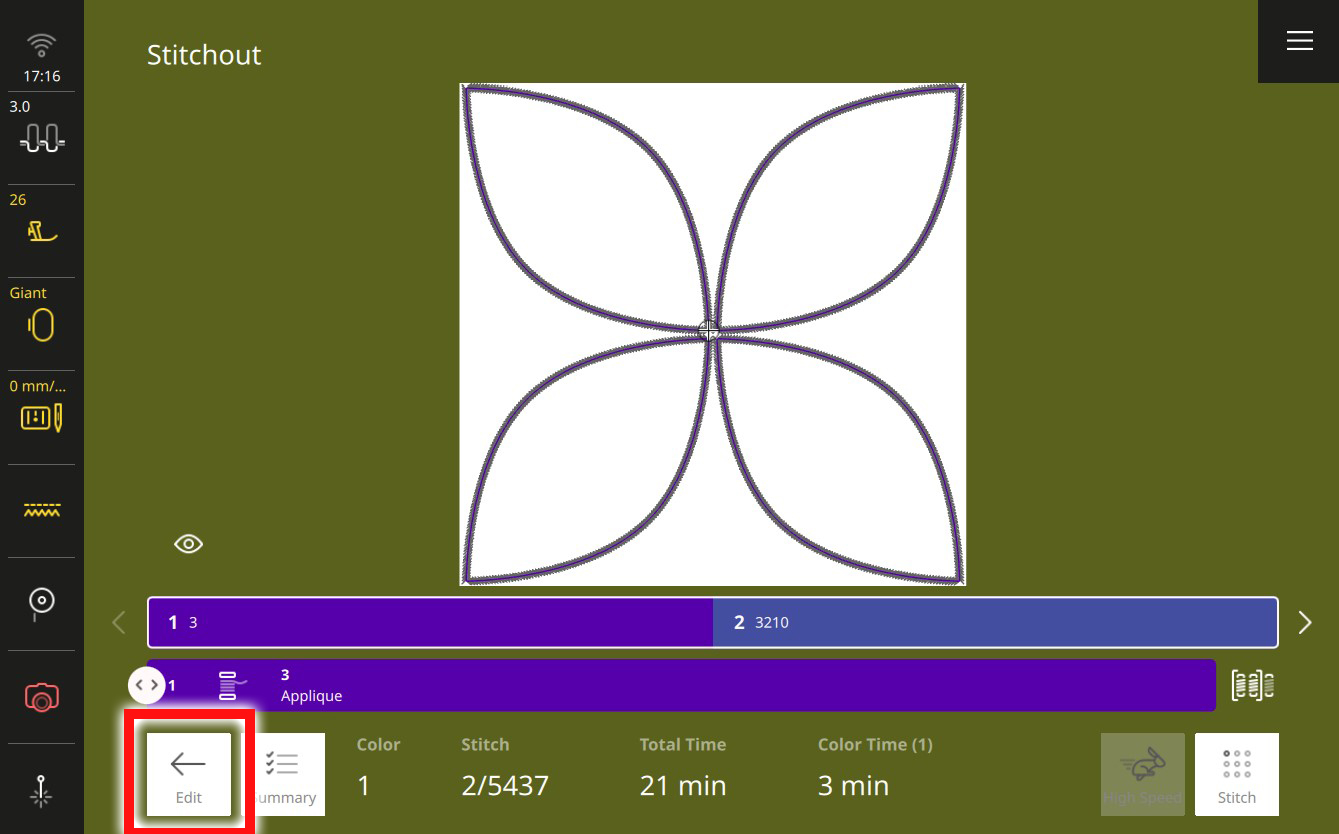Go to previous color block arrow

[x=119, y=622]
